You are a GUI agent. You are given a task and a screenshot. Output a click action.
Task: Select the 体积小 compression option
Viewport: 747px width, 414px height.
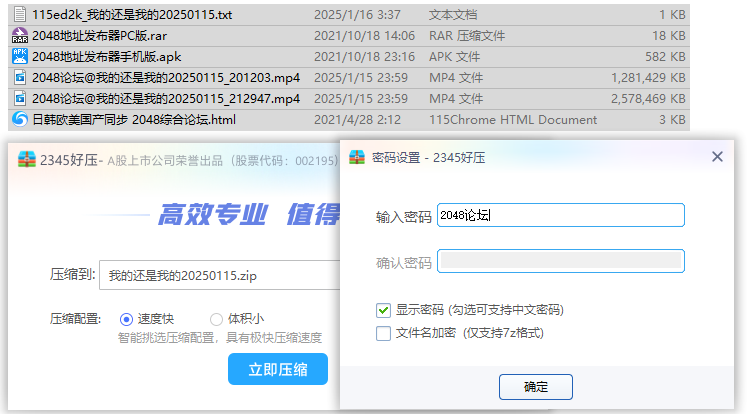coord(216,319)
